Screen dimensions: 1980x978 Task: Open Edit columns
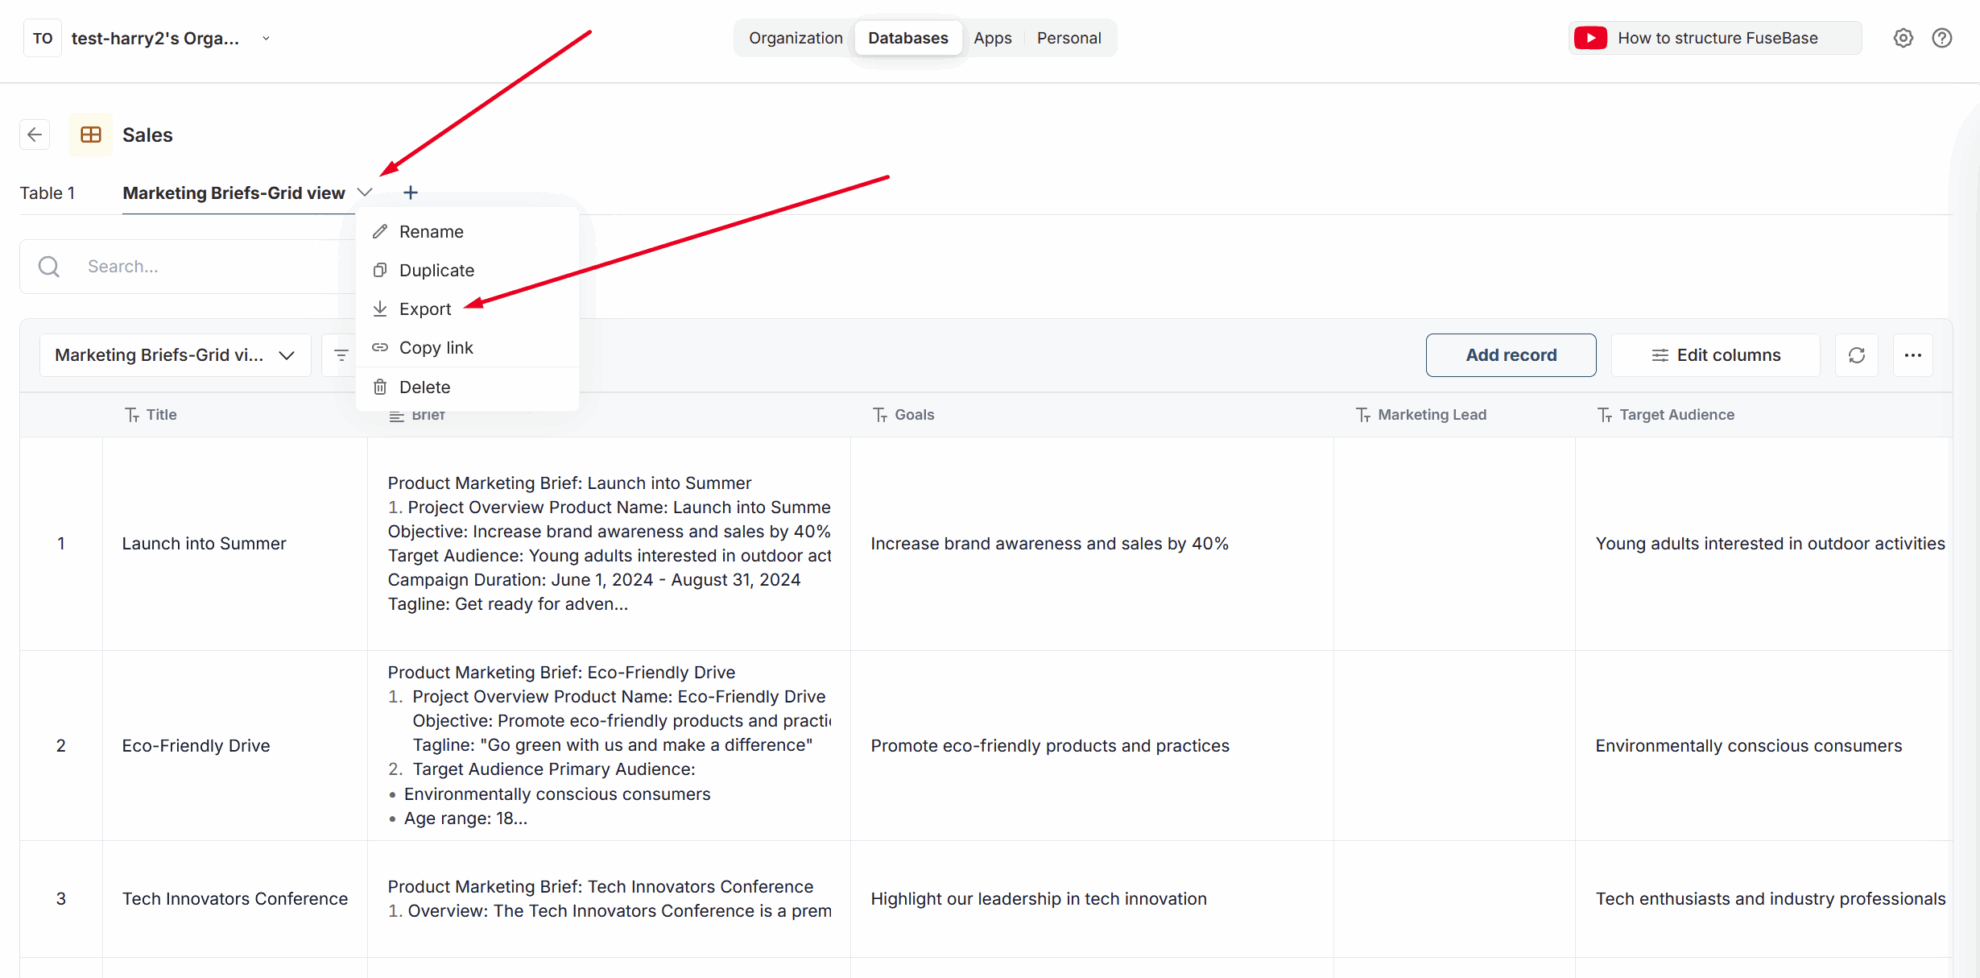pos(1716,355)
